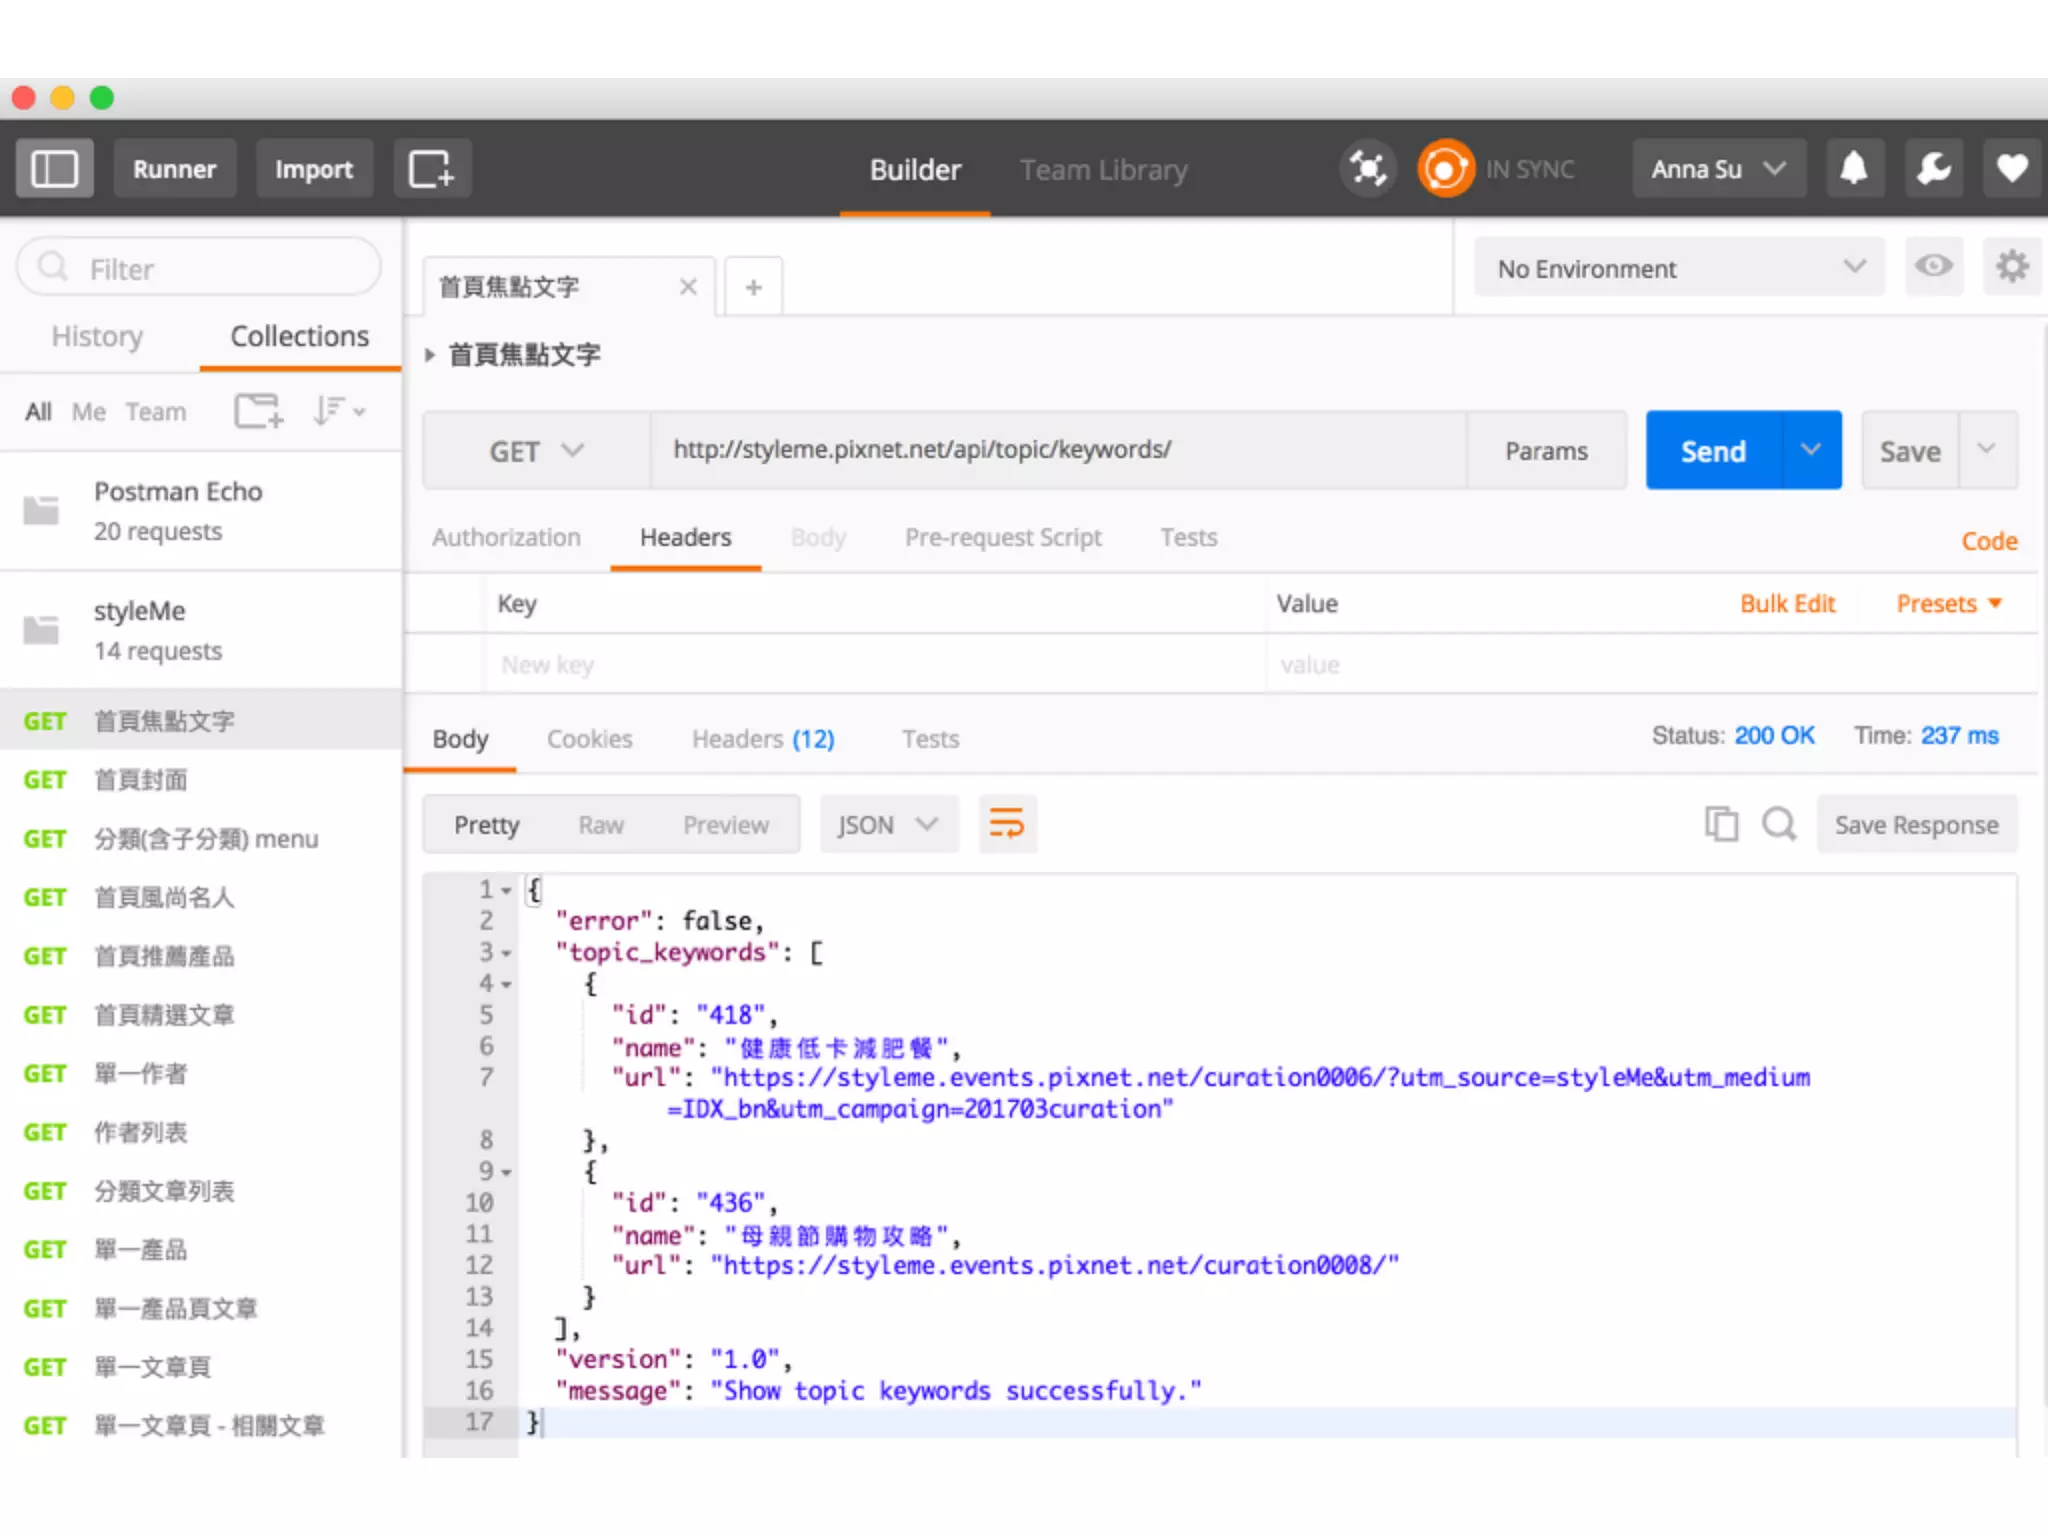Expand the No Environment dropdown
Screen dimensions: 2048x1536
pos(1680,268)
